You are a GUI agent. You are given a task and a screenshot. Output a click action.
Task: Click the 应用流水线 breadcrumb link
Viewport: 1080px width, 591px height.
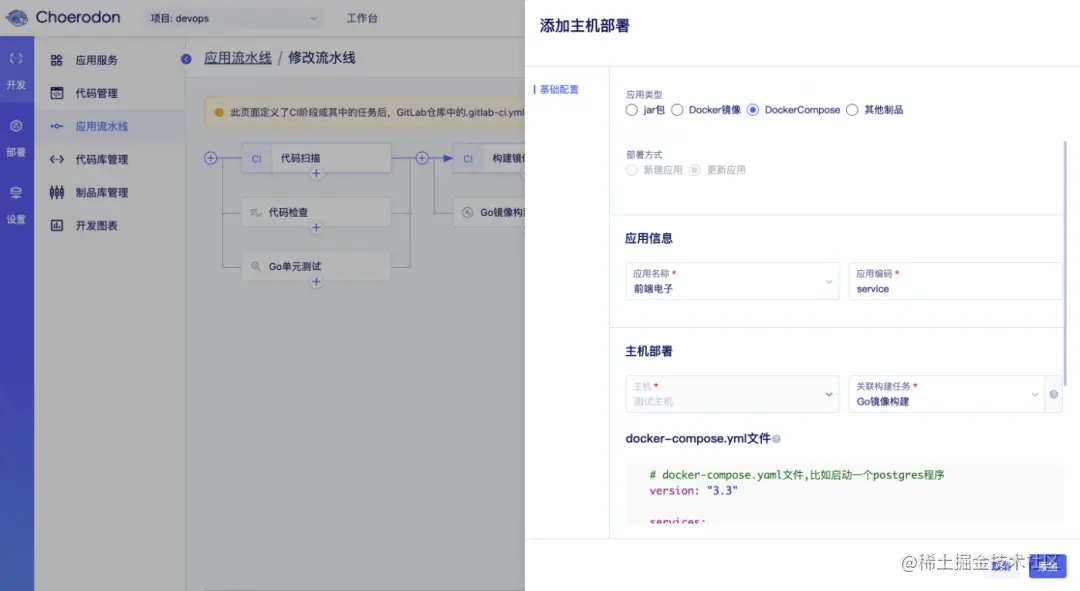click(237, 57)
